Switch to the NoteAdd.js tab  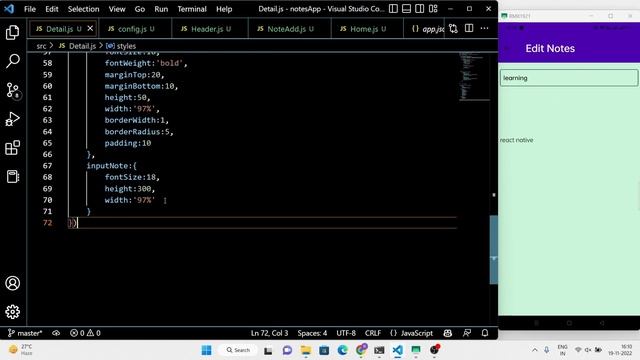point(289,29)
